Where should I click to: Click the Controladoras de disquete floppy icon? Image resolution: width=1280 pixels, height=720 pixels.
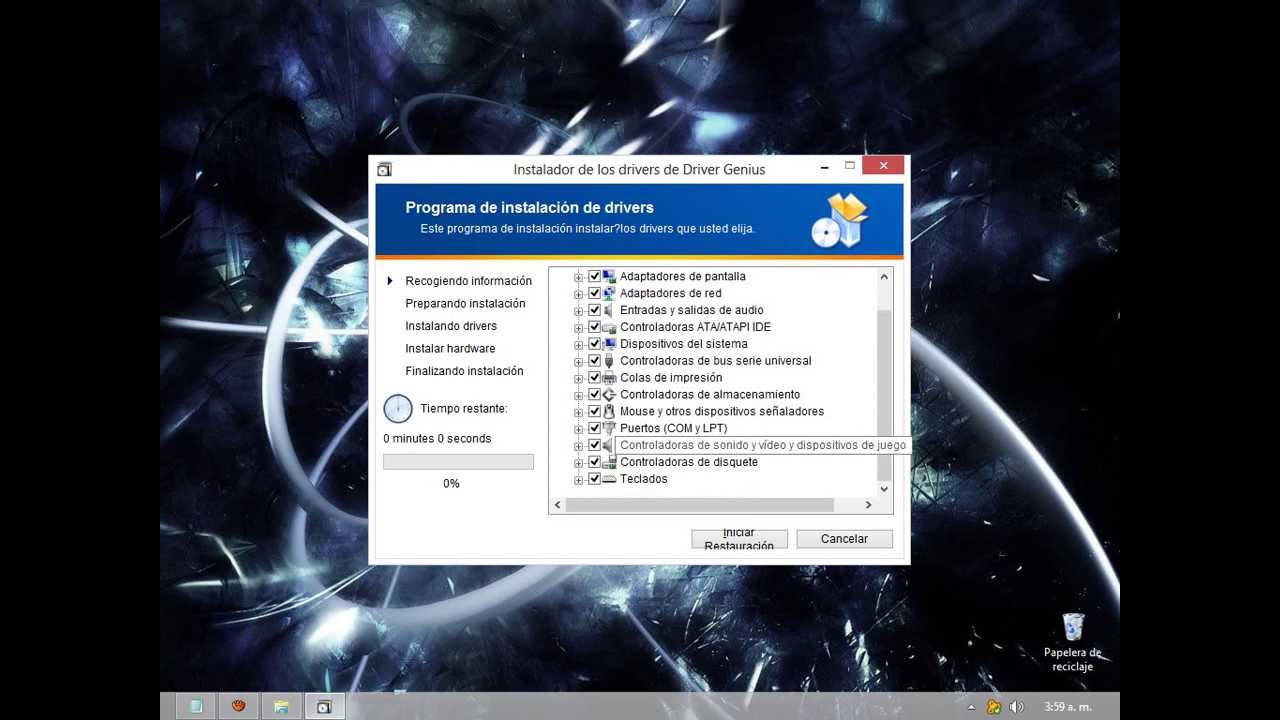[x=609, y=462]
